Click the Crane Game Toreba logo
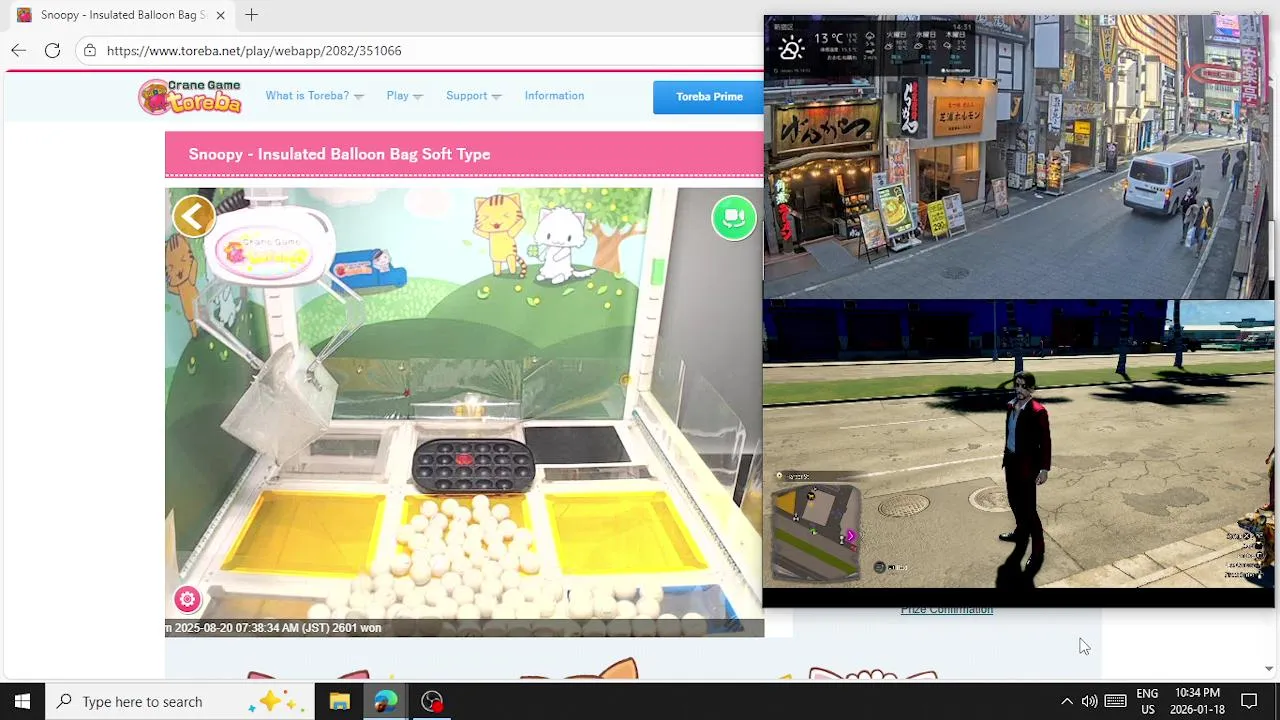This screenshot has height=720, width=1280. click(x=190, y=96)
